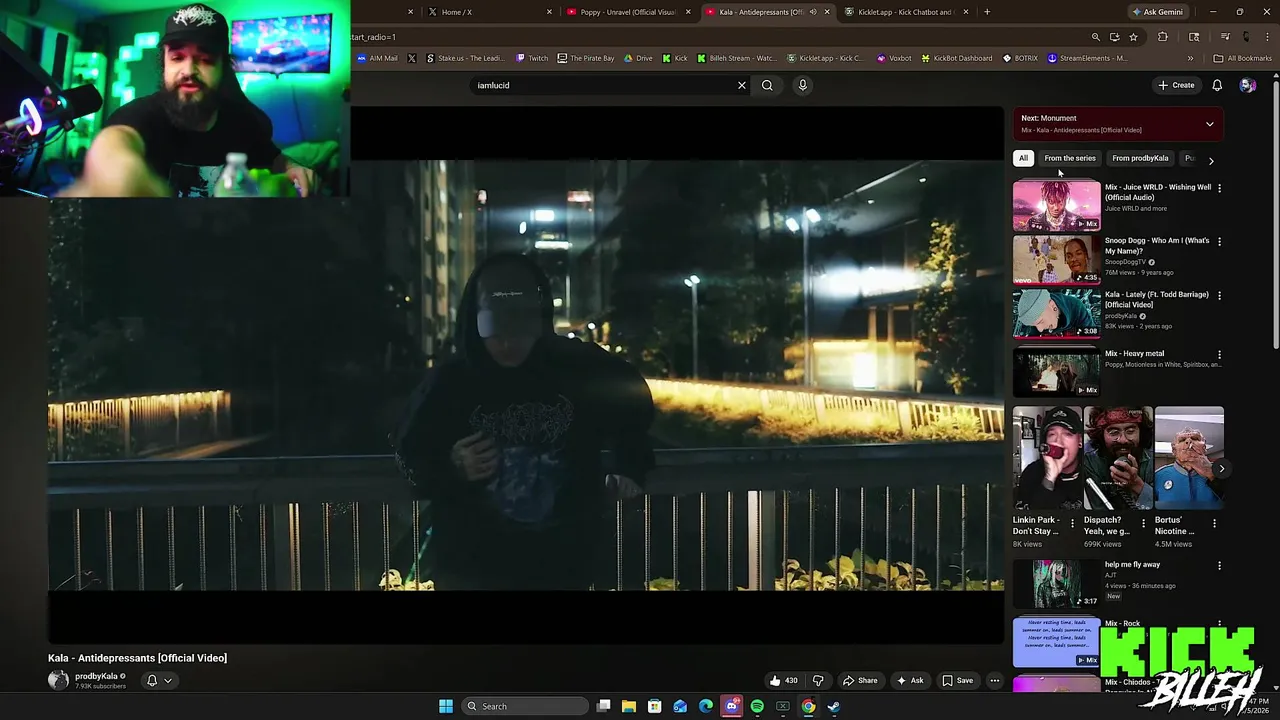Open options for Mix - Heavy metal
Image resolution: width=1280 pixels, height=720 pixels.
(x=1219, y=355)
